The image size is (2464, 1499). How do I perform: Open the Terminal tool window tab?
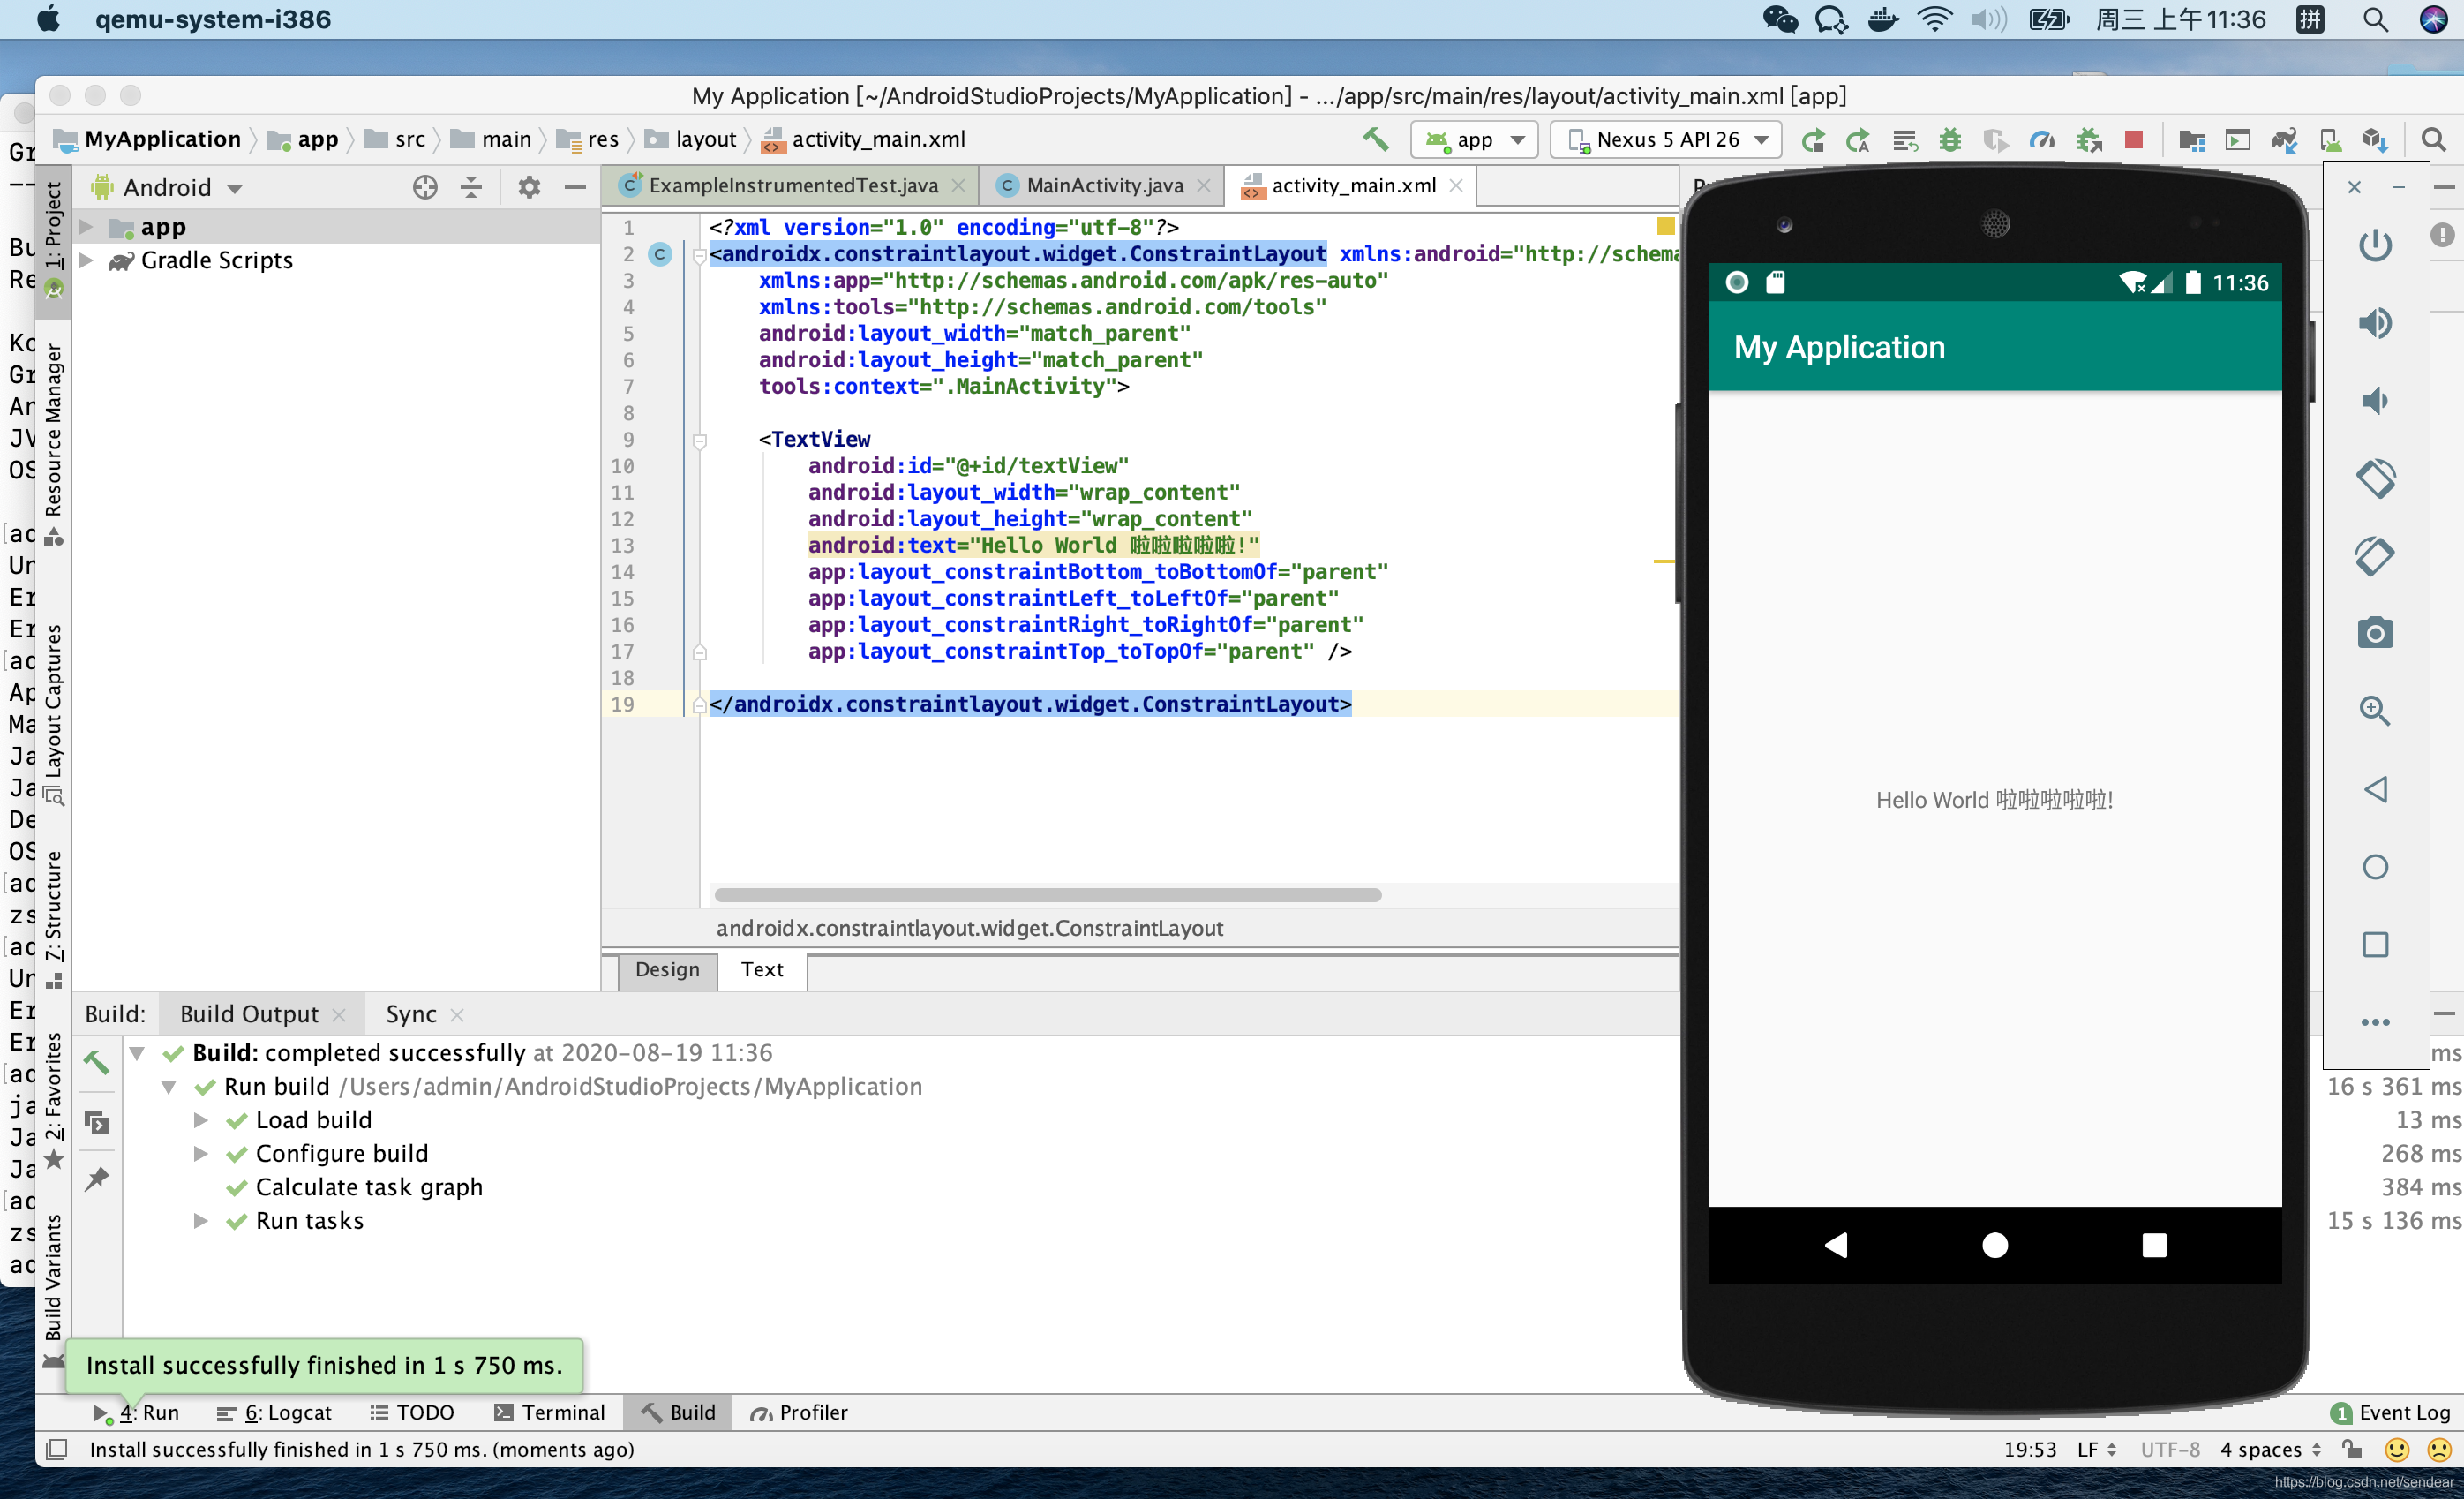pos(549,1412)
